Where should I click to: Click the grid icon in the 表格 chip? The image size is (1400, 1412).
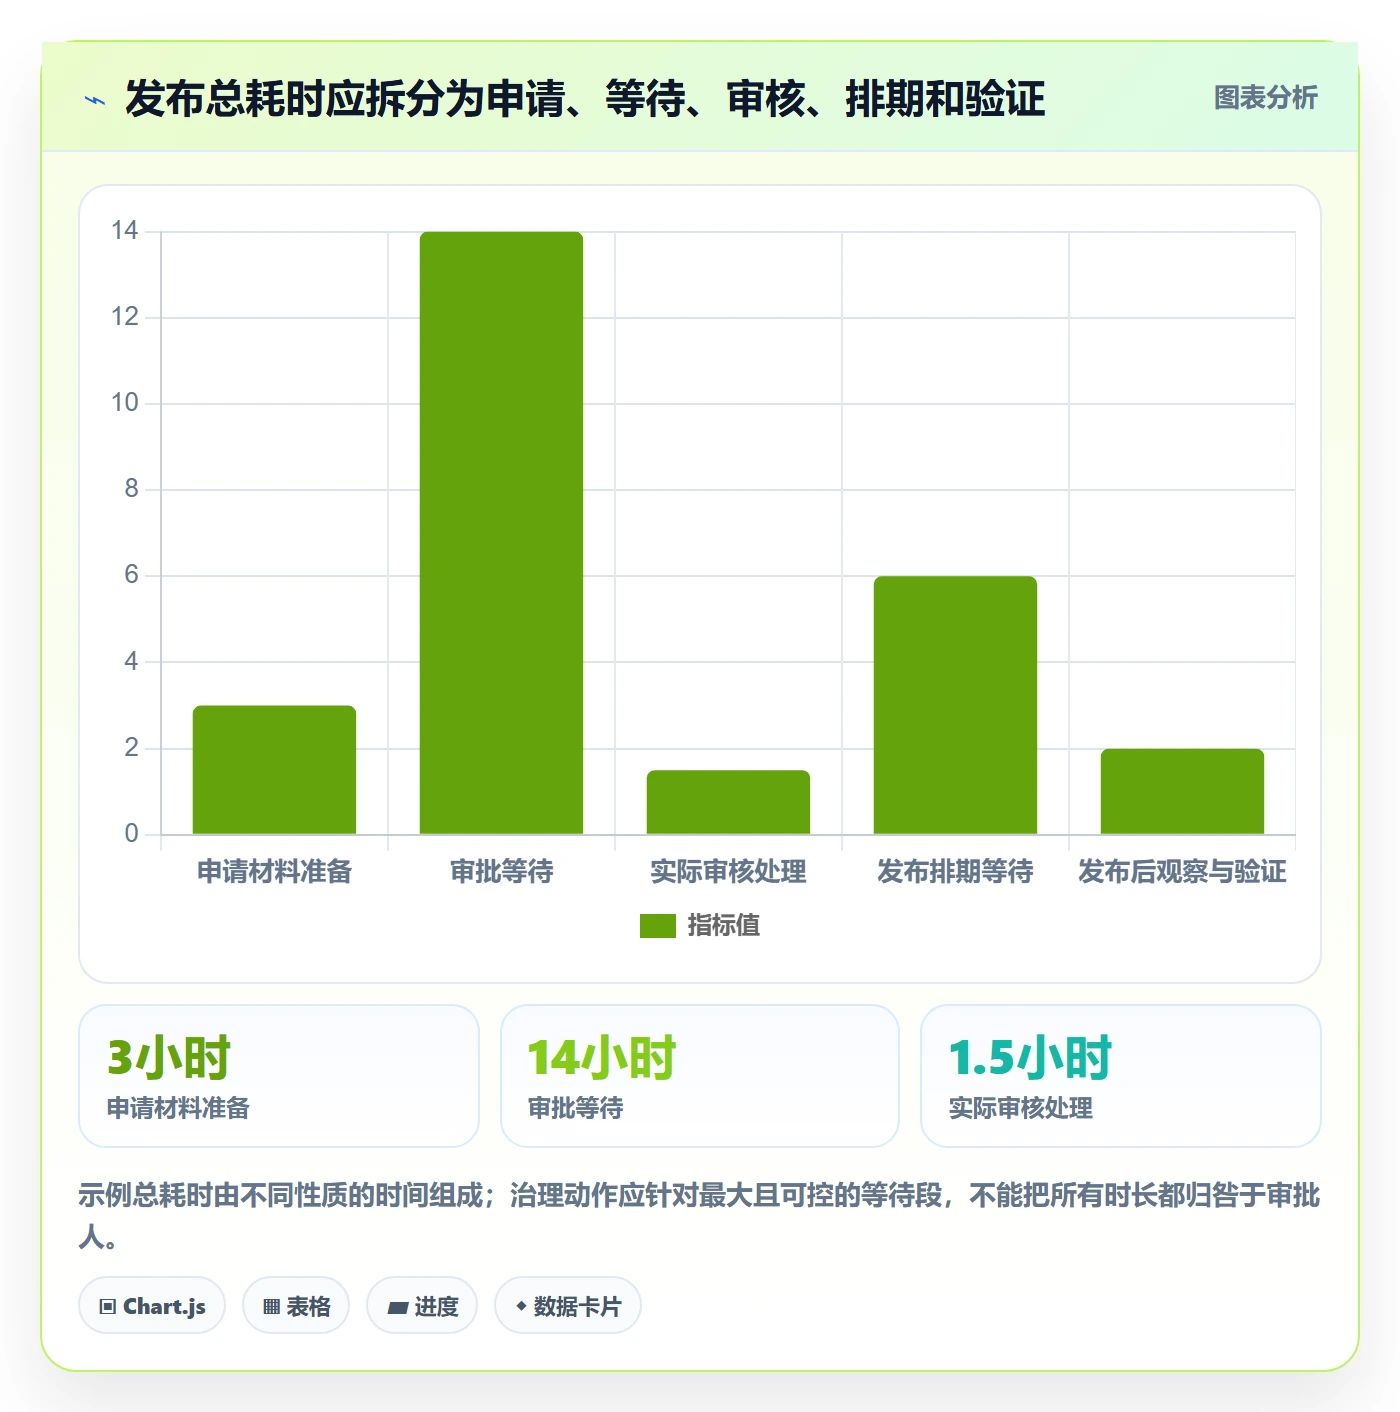[x=271, y=1307]
